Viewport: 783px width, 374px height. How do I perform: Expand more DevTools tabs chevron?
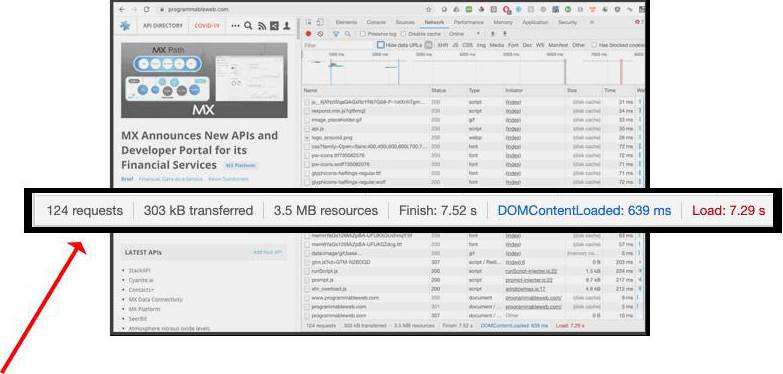pos(592,22)
